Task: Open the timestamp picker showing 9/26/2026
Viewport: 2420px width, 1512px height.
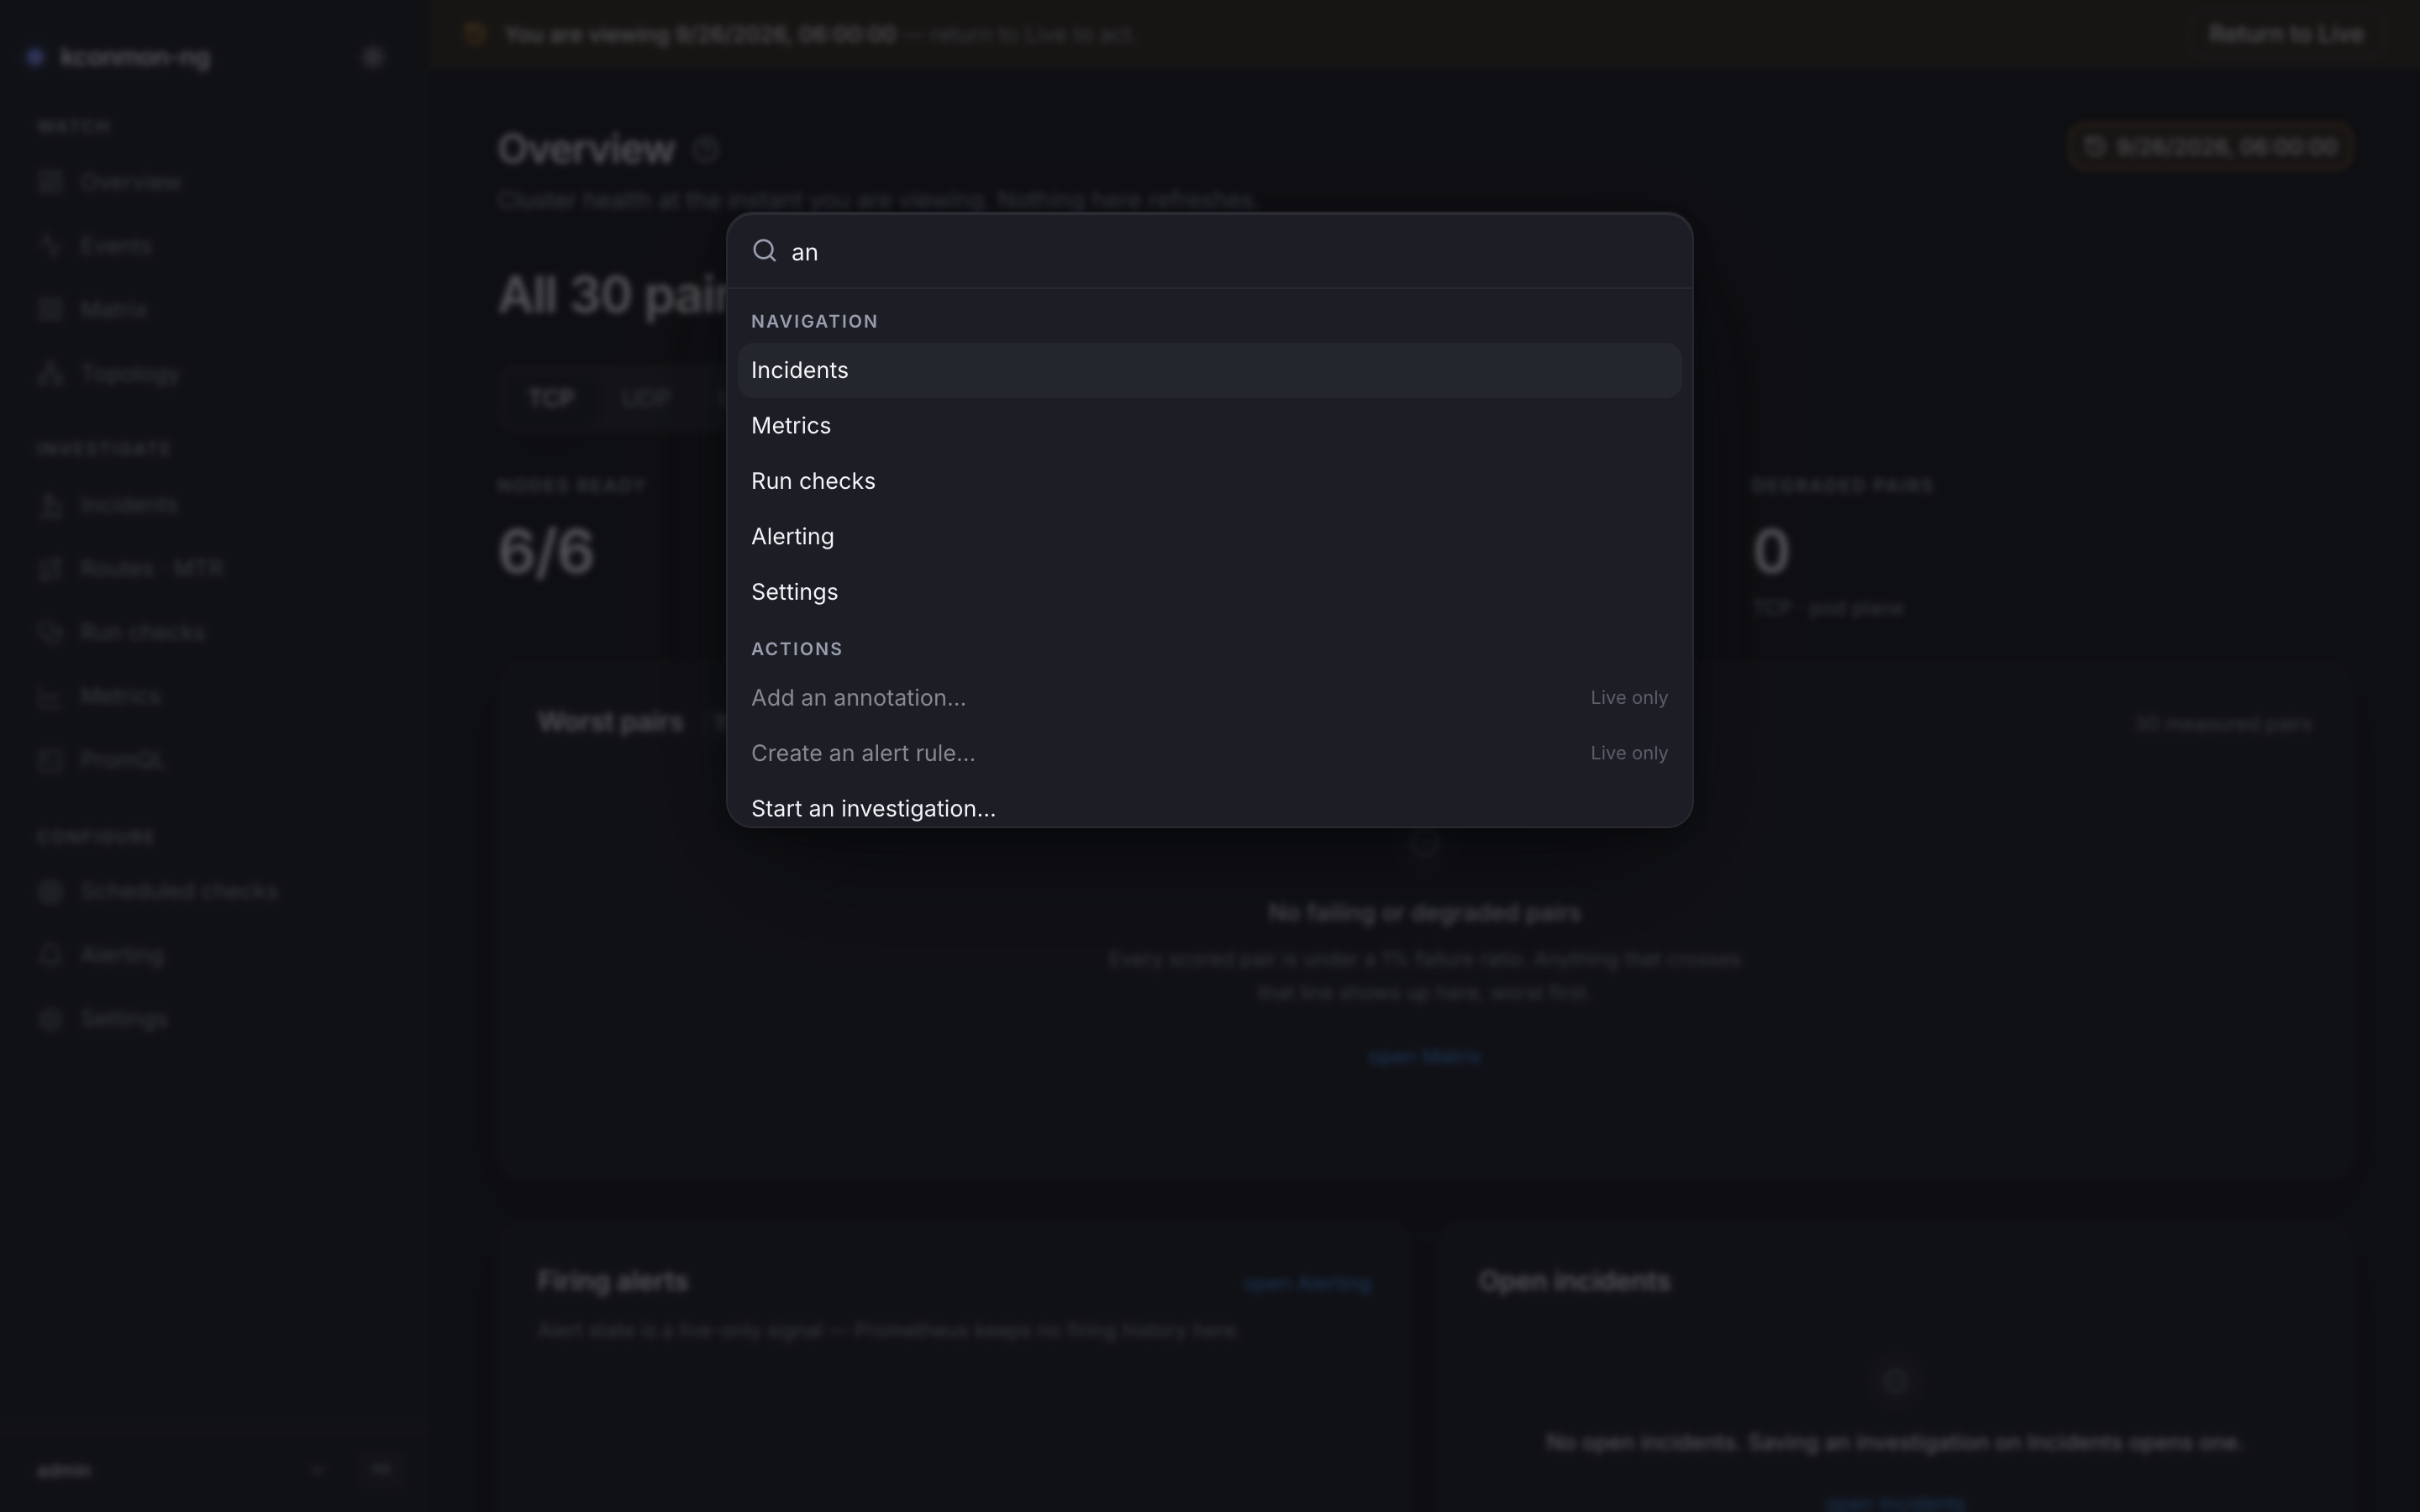Action: click(x=2210, y=147)
